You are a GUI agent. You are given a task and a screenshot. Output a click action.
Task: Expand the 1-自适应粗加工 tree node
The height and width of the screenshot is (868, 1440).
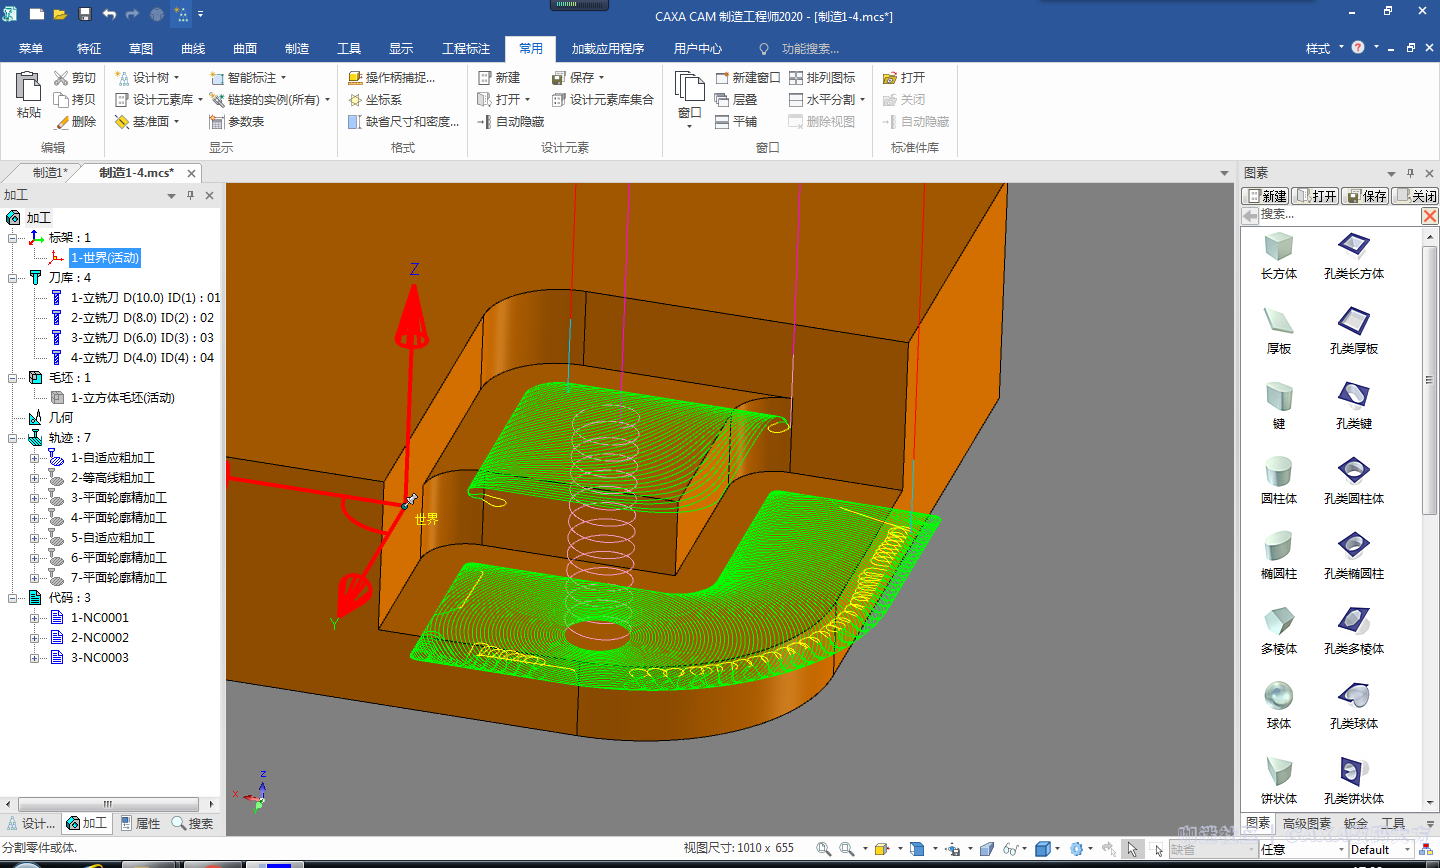pos(34,458)
